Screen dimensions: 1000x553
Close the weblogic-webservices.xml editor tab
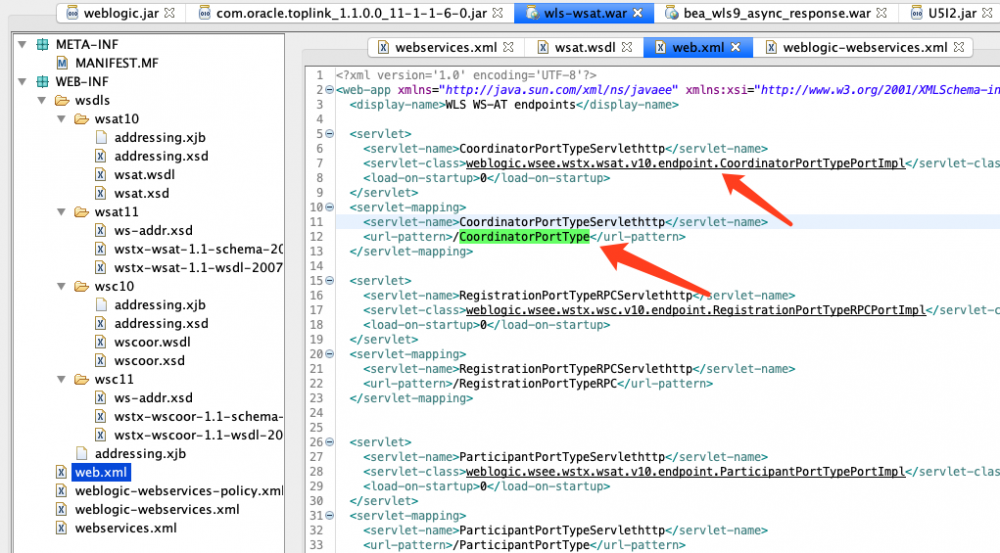pos(959,47)
